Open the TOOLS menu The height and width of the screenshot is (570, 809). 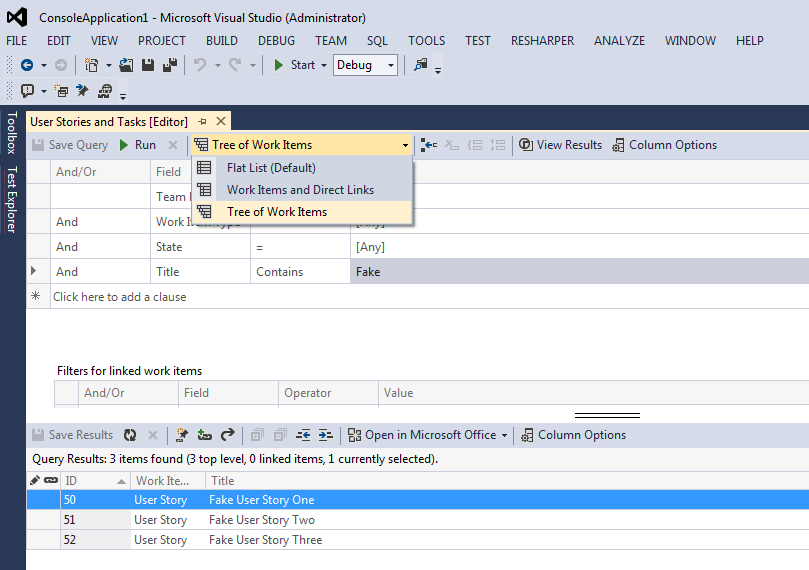[426, 41]
